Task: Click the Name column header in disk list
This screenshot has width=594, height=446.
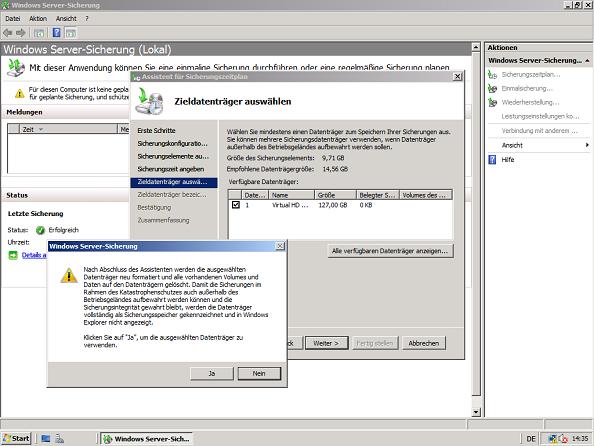Action: tap(291, 195)
